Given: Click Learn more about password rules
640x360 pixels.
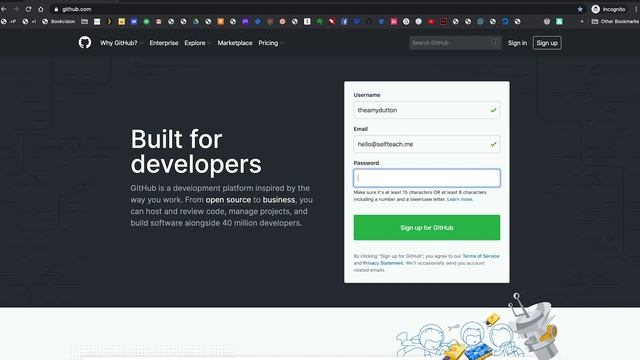Looking at the screenshot, I should point(460,199).
